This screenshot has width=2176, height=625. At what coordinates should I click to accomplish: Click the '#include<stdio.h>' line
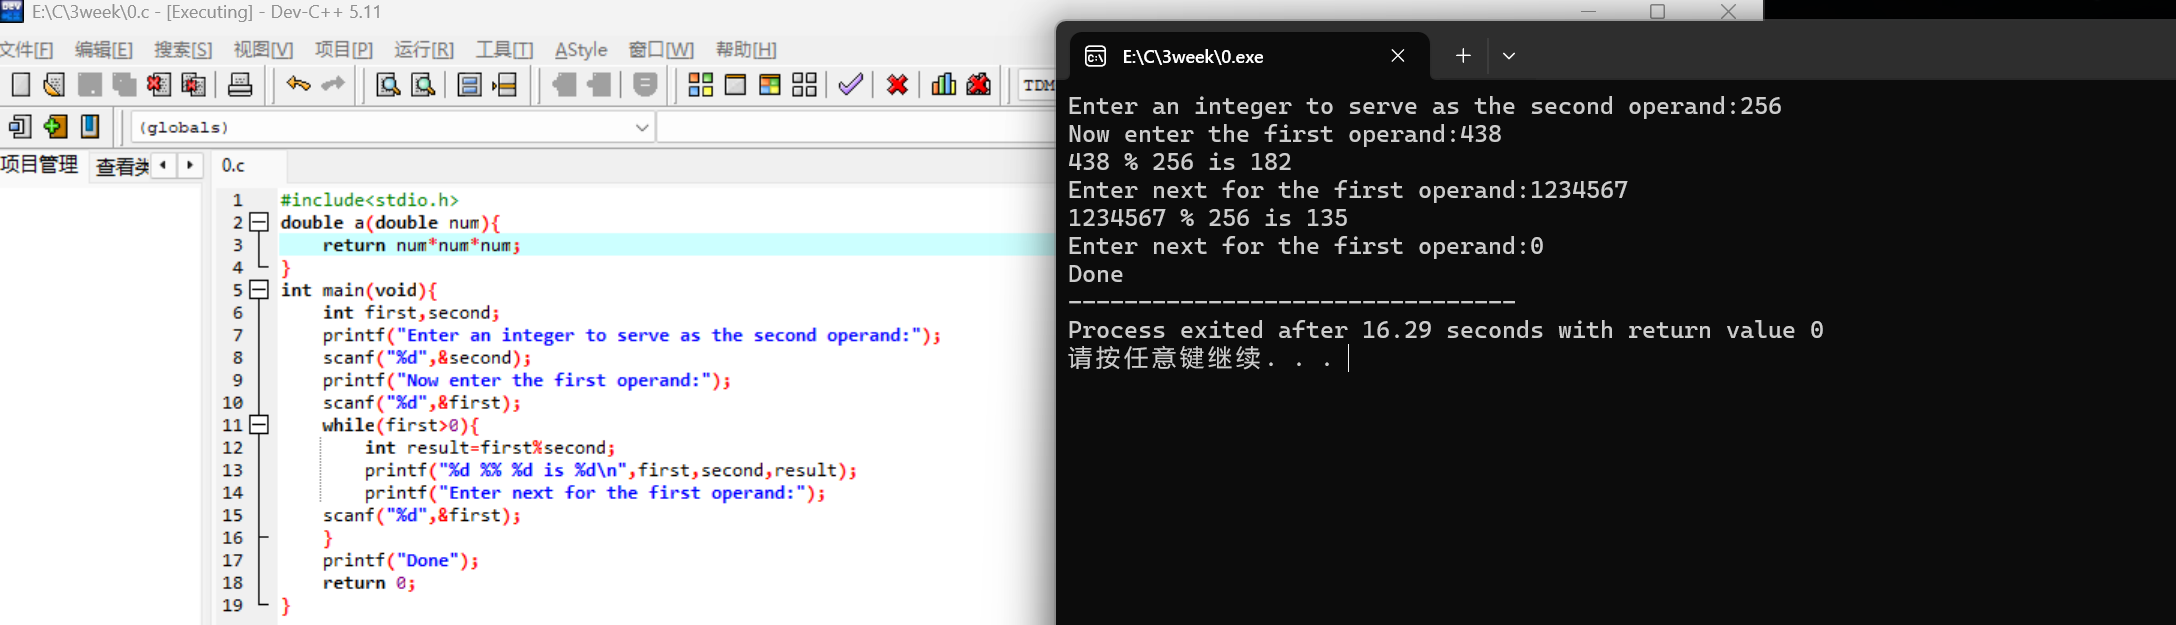369,200
